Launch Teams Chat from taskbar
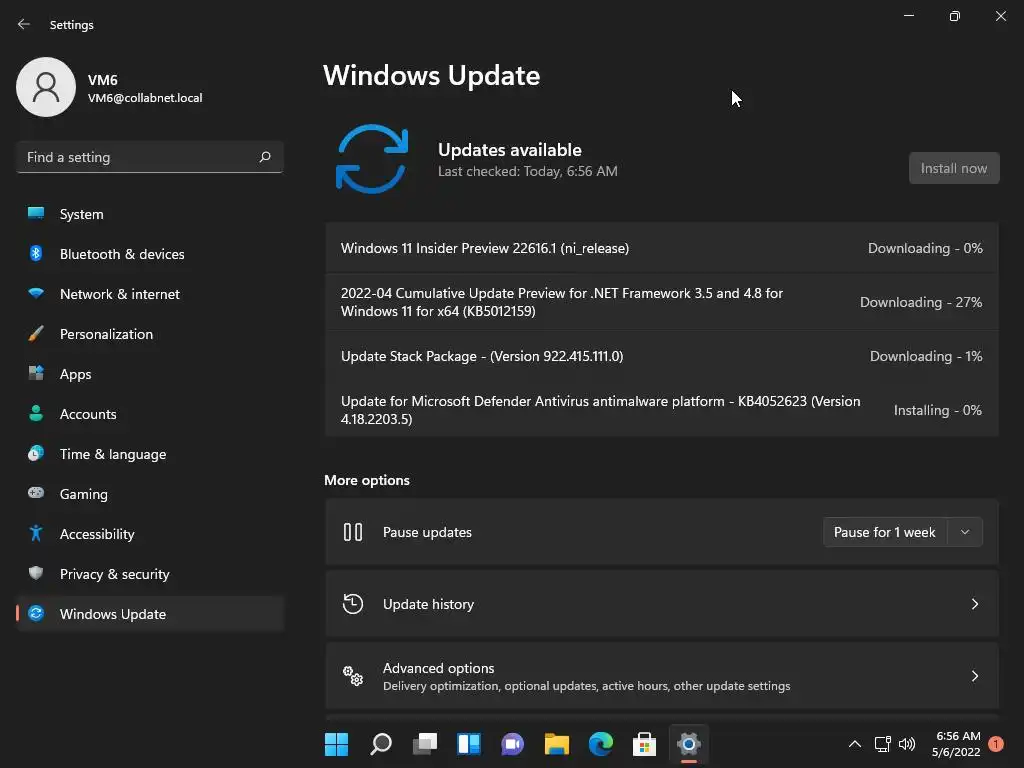 coord(513,744)
